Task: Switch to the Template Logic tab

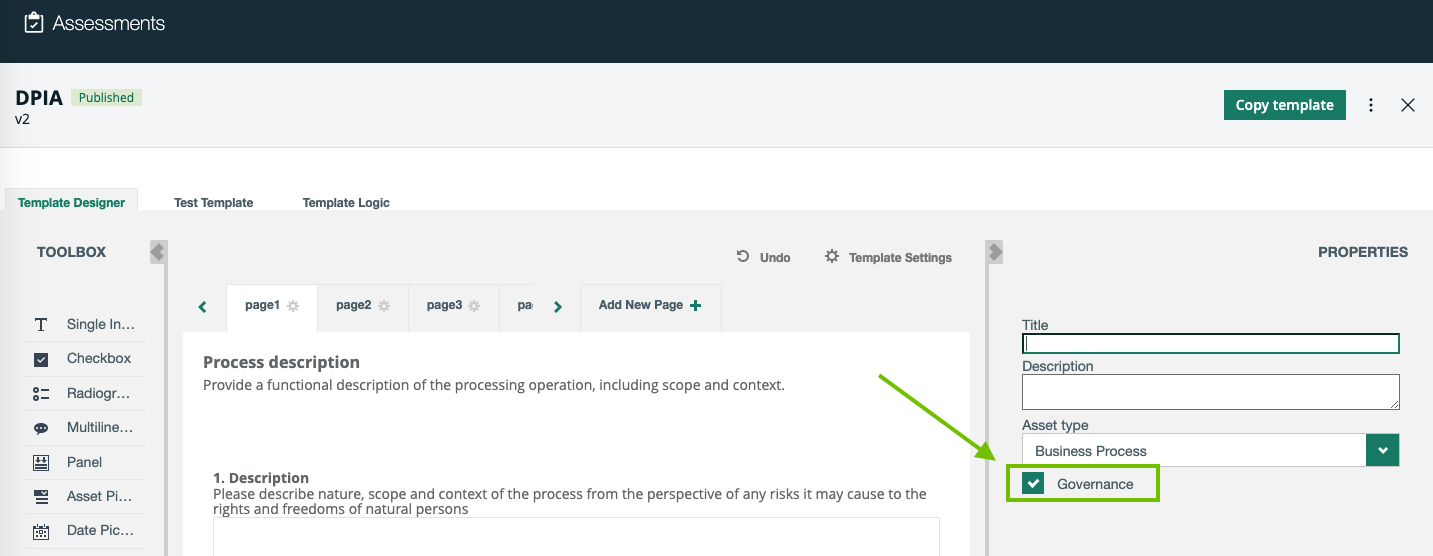Action: tap(346, 202)
